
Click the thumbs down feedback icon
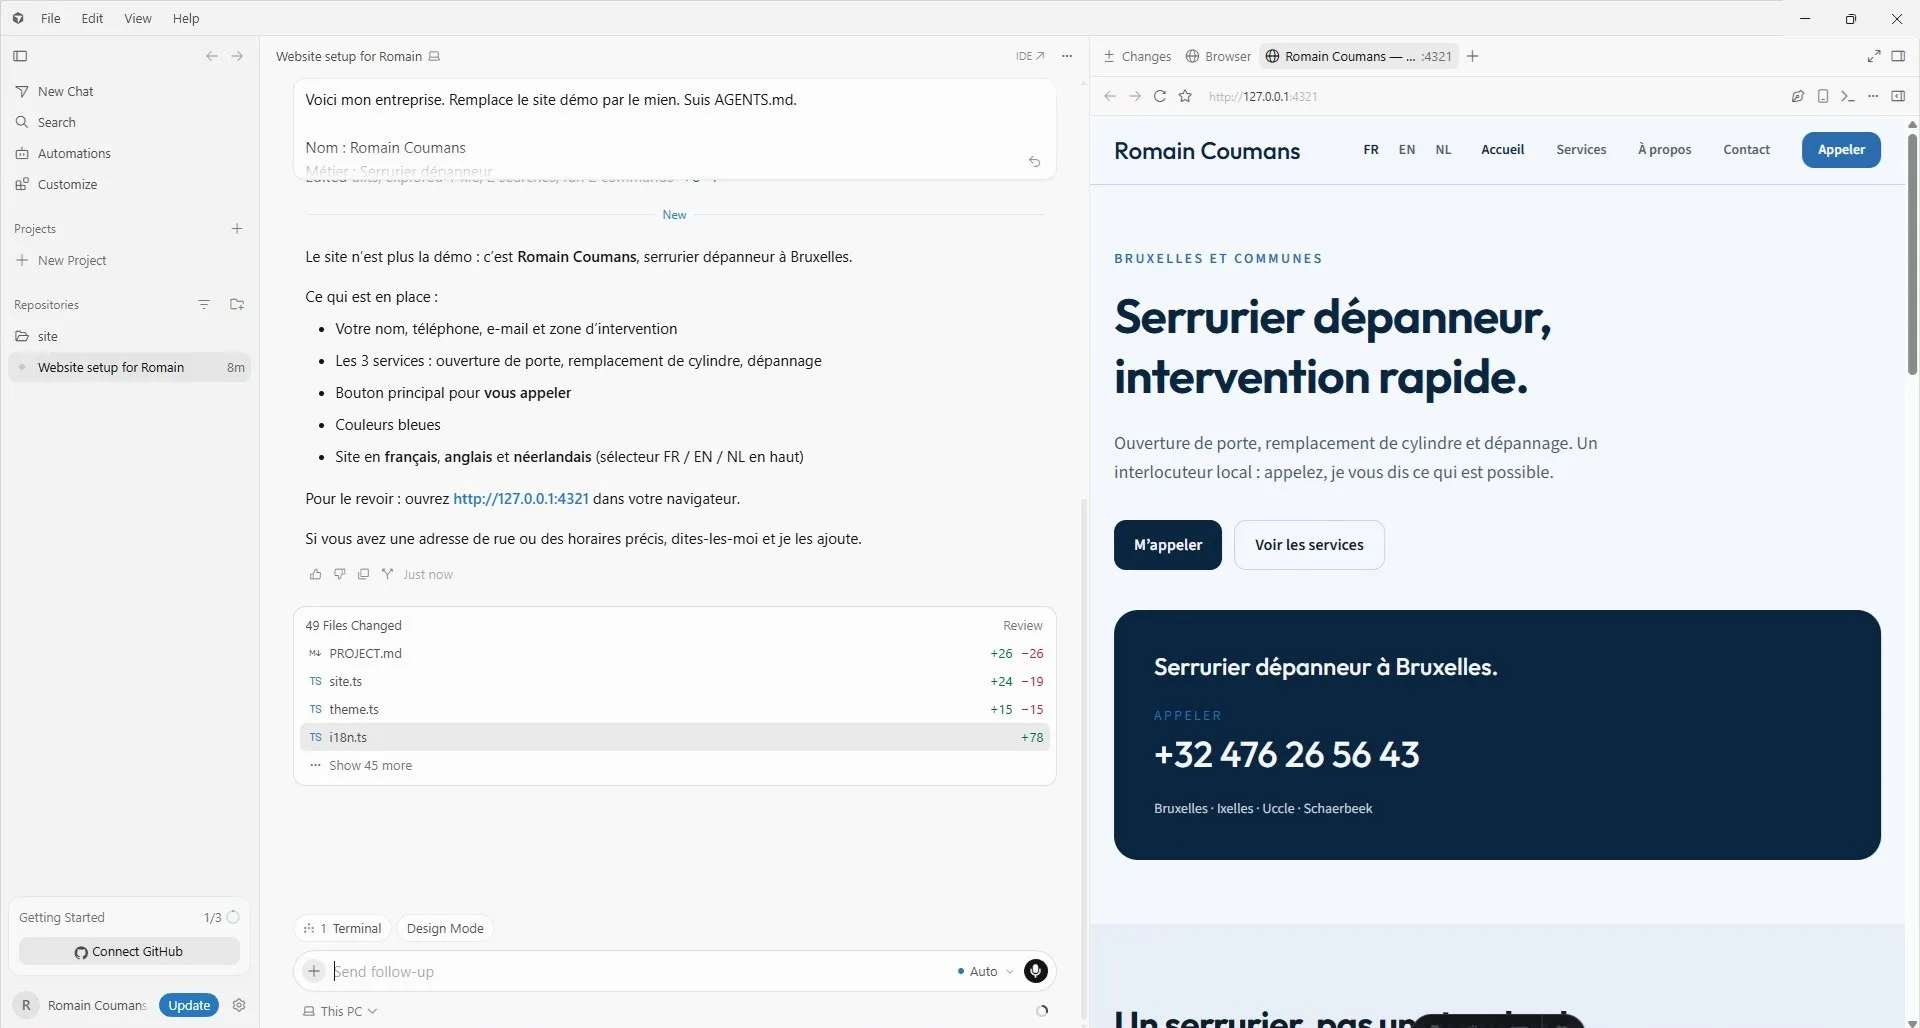click(339, 574)
